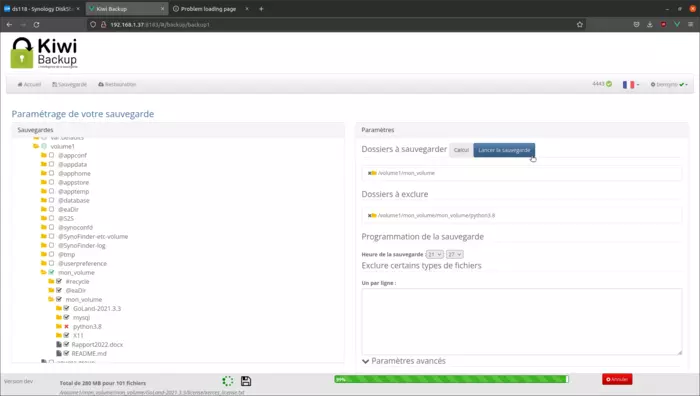Click the red X exclusion mark on python3.8
Image resolution: width=700 pixels, height=396 pixels.
(67, 326)
